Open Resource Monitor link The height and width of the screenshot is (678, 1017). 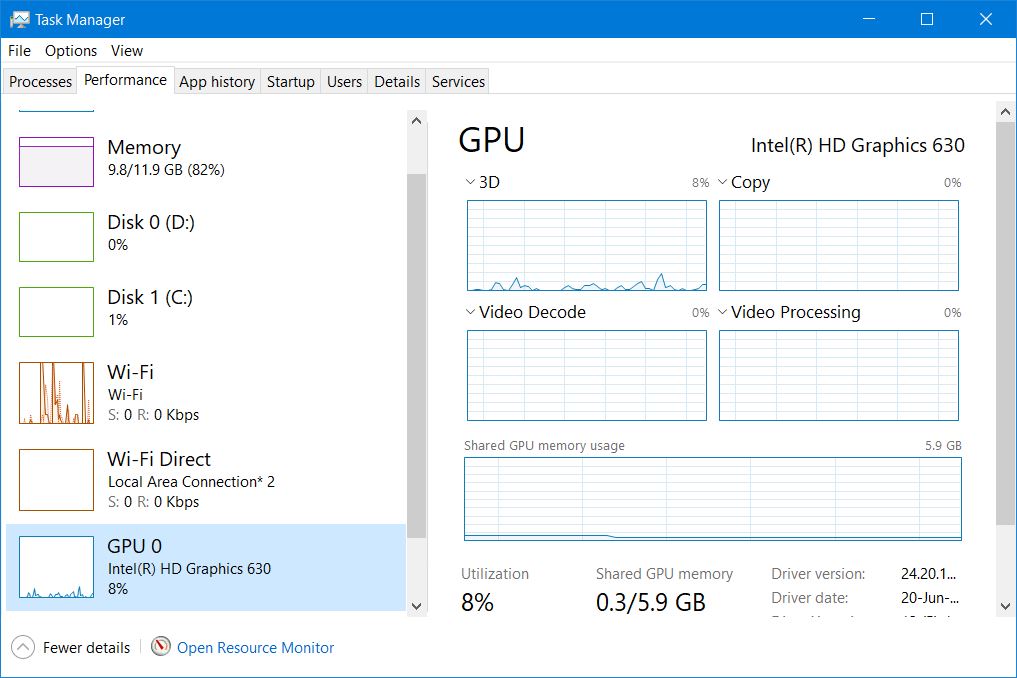pyautogui.click(x=255, y=648)
